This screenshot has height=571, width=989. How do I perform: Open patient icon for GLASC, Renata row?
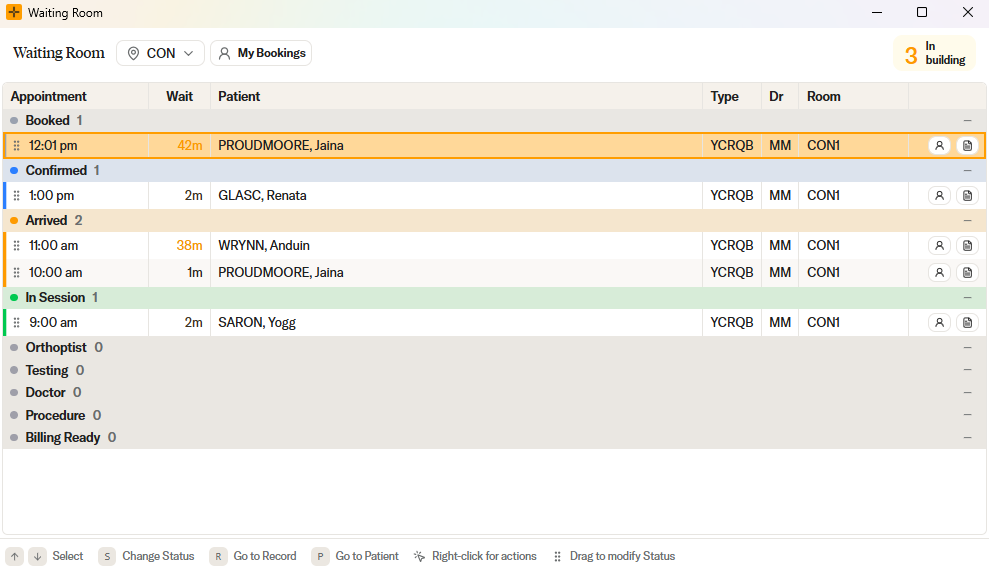click(x=939, y=196)
